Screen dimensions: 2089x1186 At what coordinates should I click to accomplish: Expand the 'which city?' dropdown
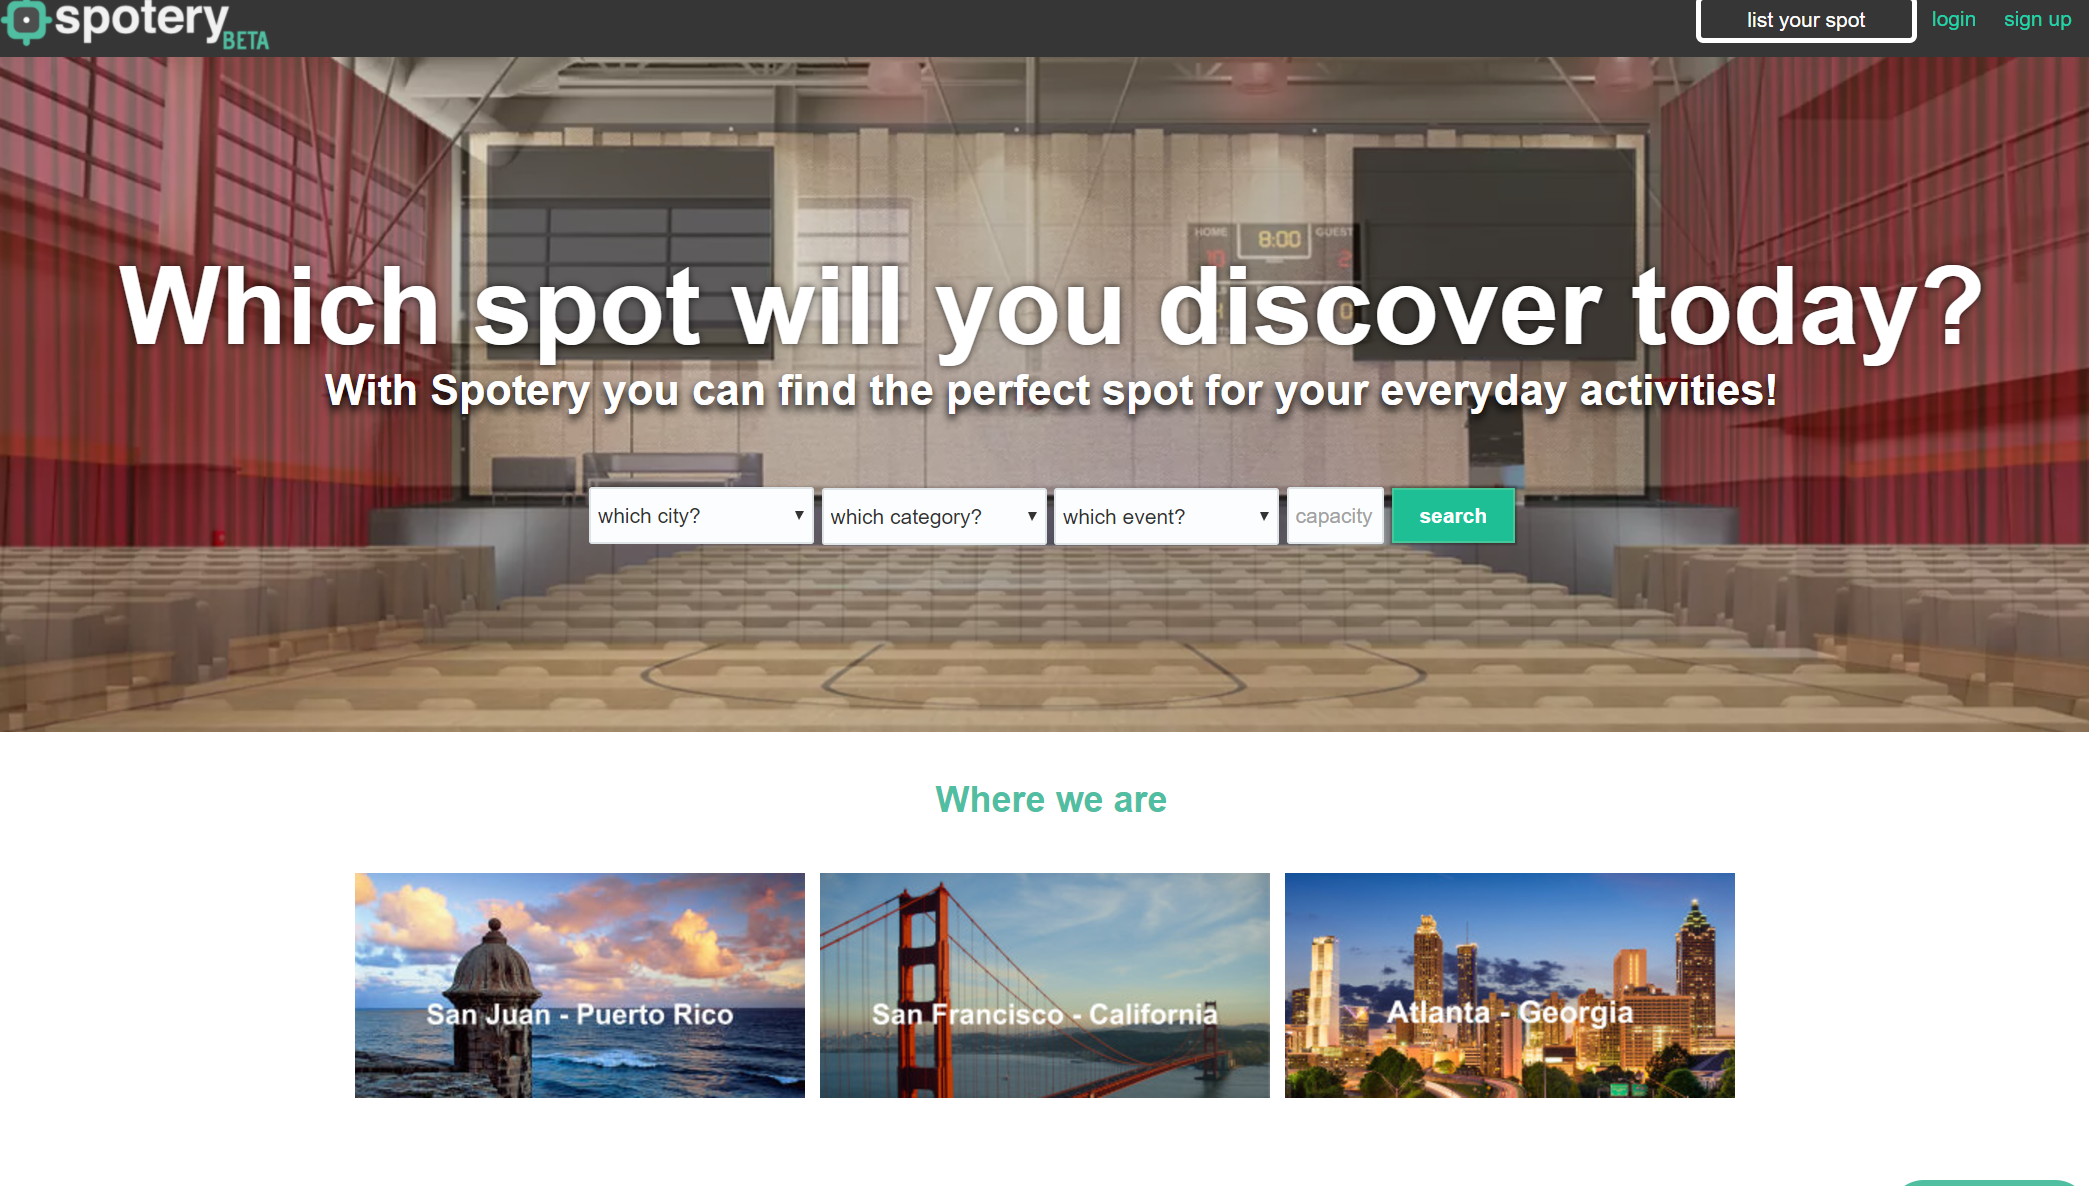(x=701, y=516)
